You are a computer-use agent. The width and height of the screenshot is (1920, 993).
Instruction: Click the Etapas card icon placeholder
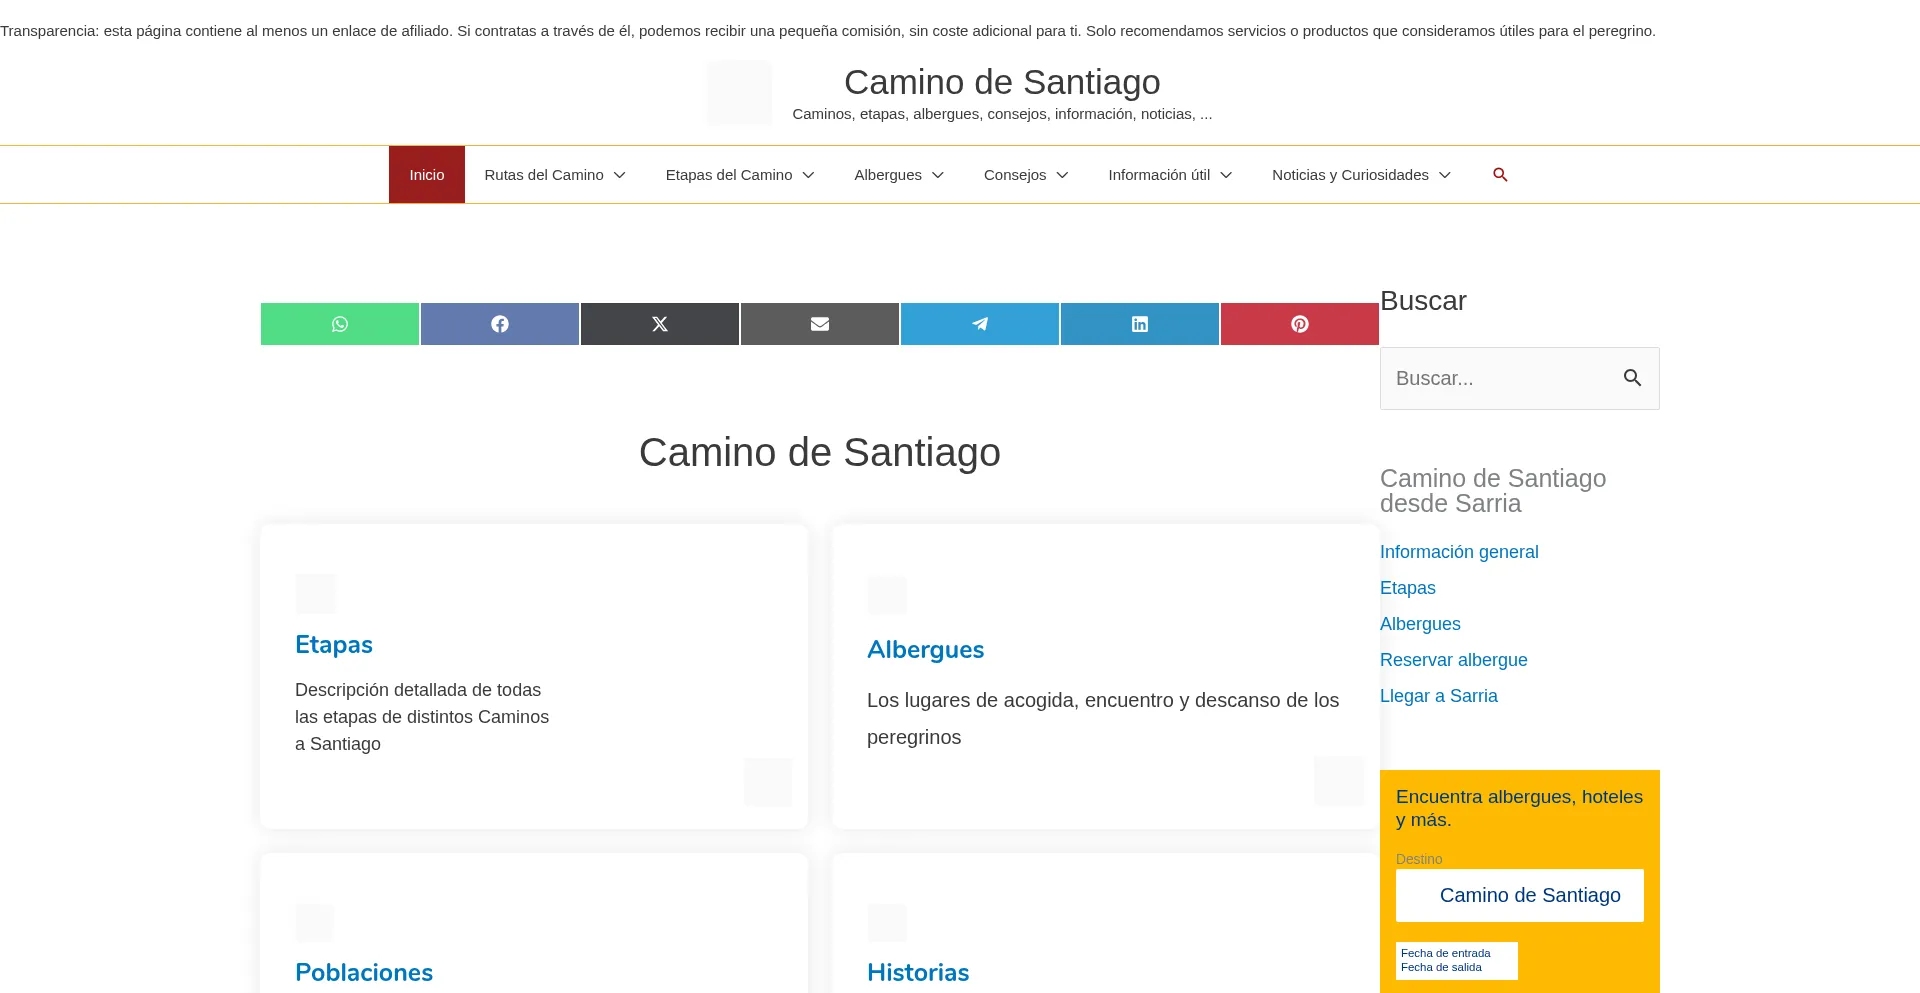pyautogui.click(x=315, y=594)
